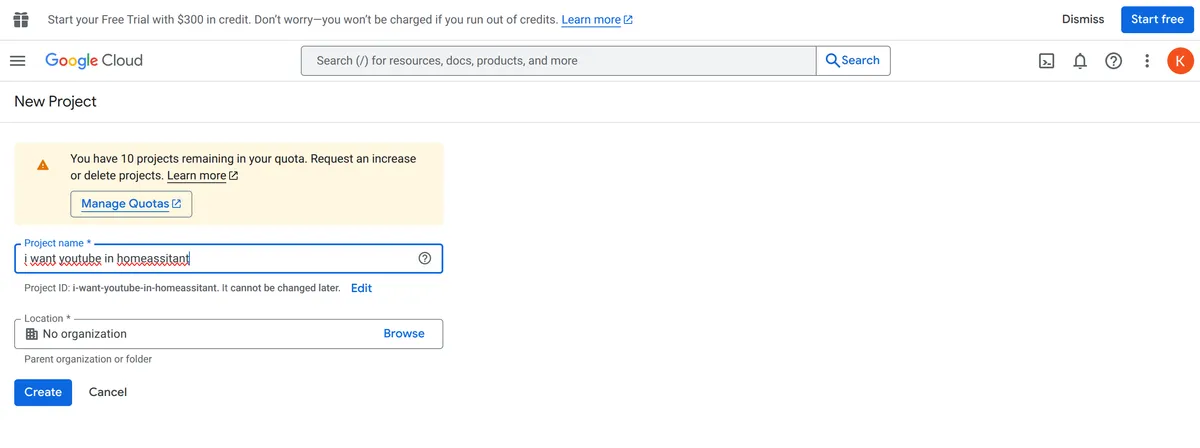
Task: Open Learn more link in trial banner
Action: pos(597,20)
